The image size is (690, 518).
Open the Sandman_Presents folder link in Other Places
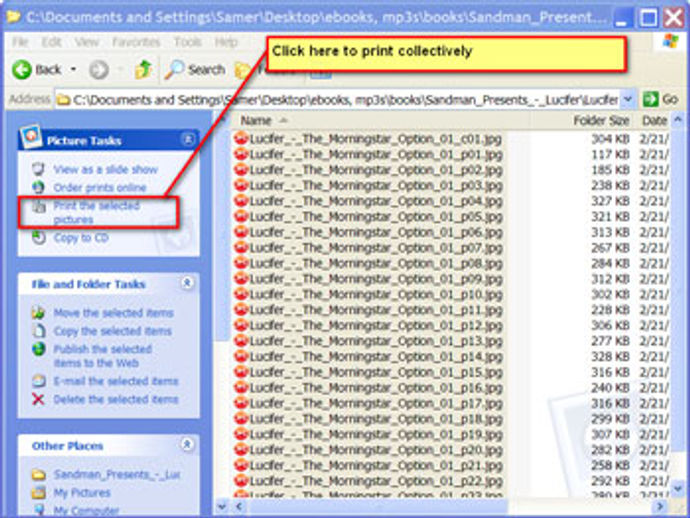point(117,474)
